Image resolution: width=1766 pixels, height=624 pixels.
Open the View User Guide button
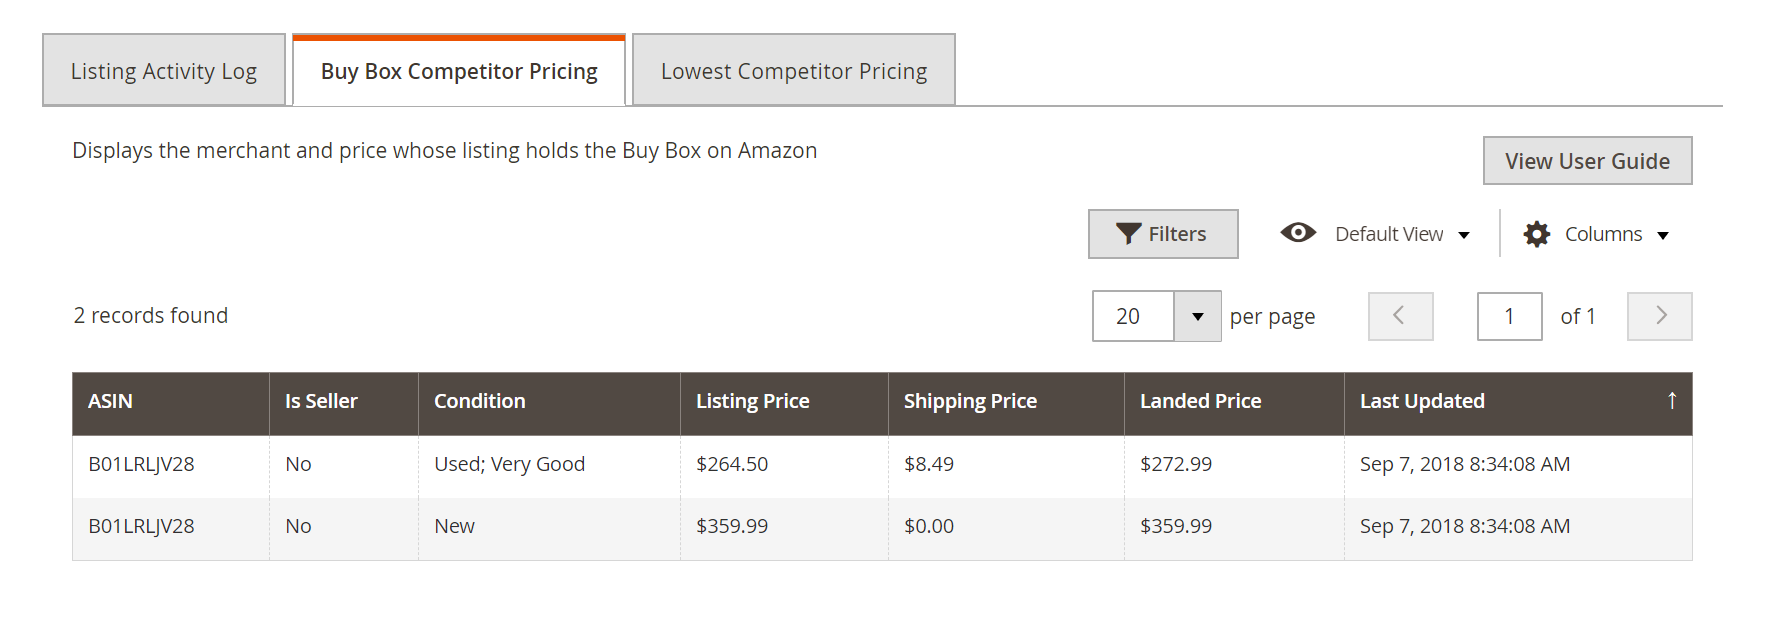1587,161
